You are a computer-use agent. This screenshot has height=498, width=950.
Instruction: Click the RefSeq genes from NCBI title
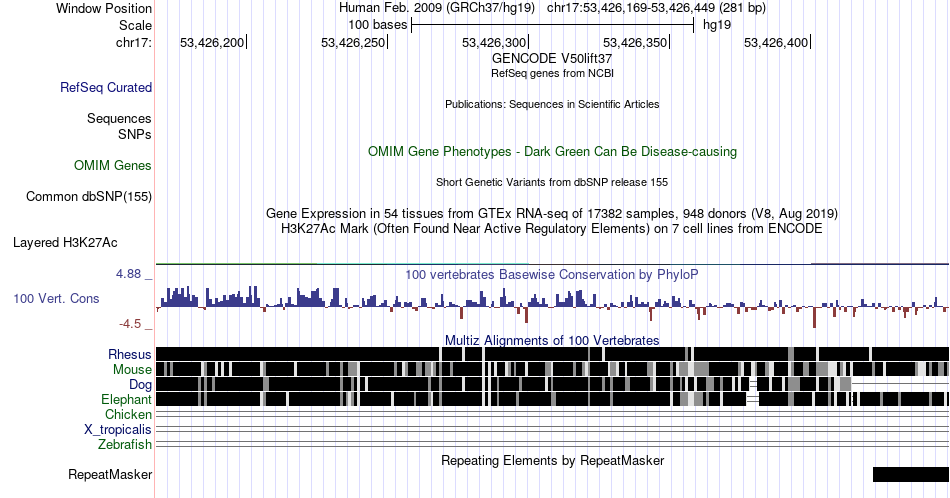coord(552,73)
